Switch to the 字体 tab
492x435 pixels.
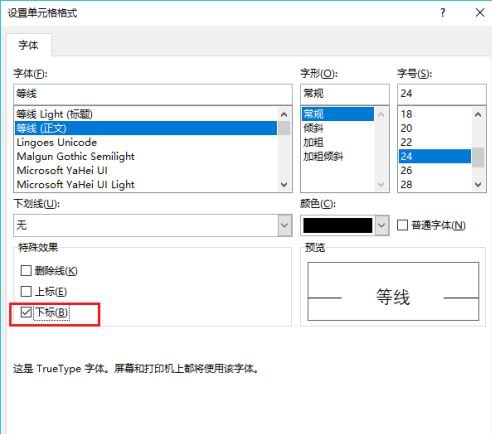pos(29,45)
